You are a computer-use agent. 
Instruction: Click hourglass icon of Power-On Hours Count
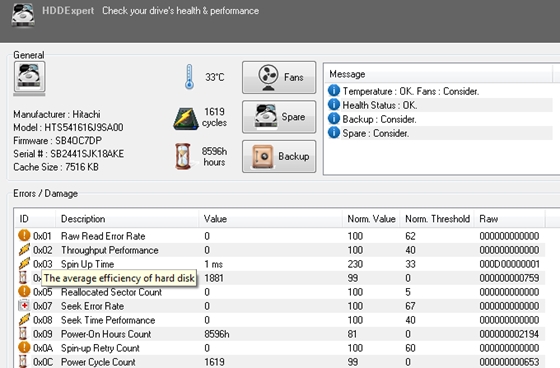click(23, 333)
